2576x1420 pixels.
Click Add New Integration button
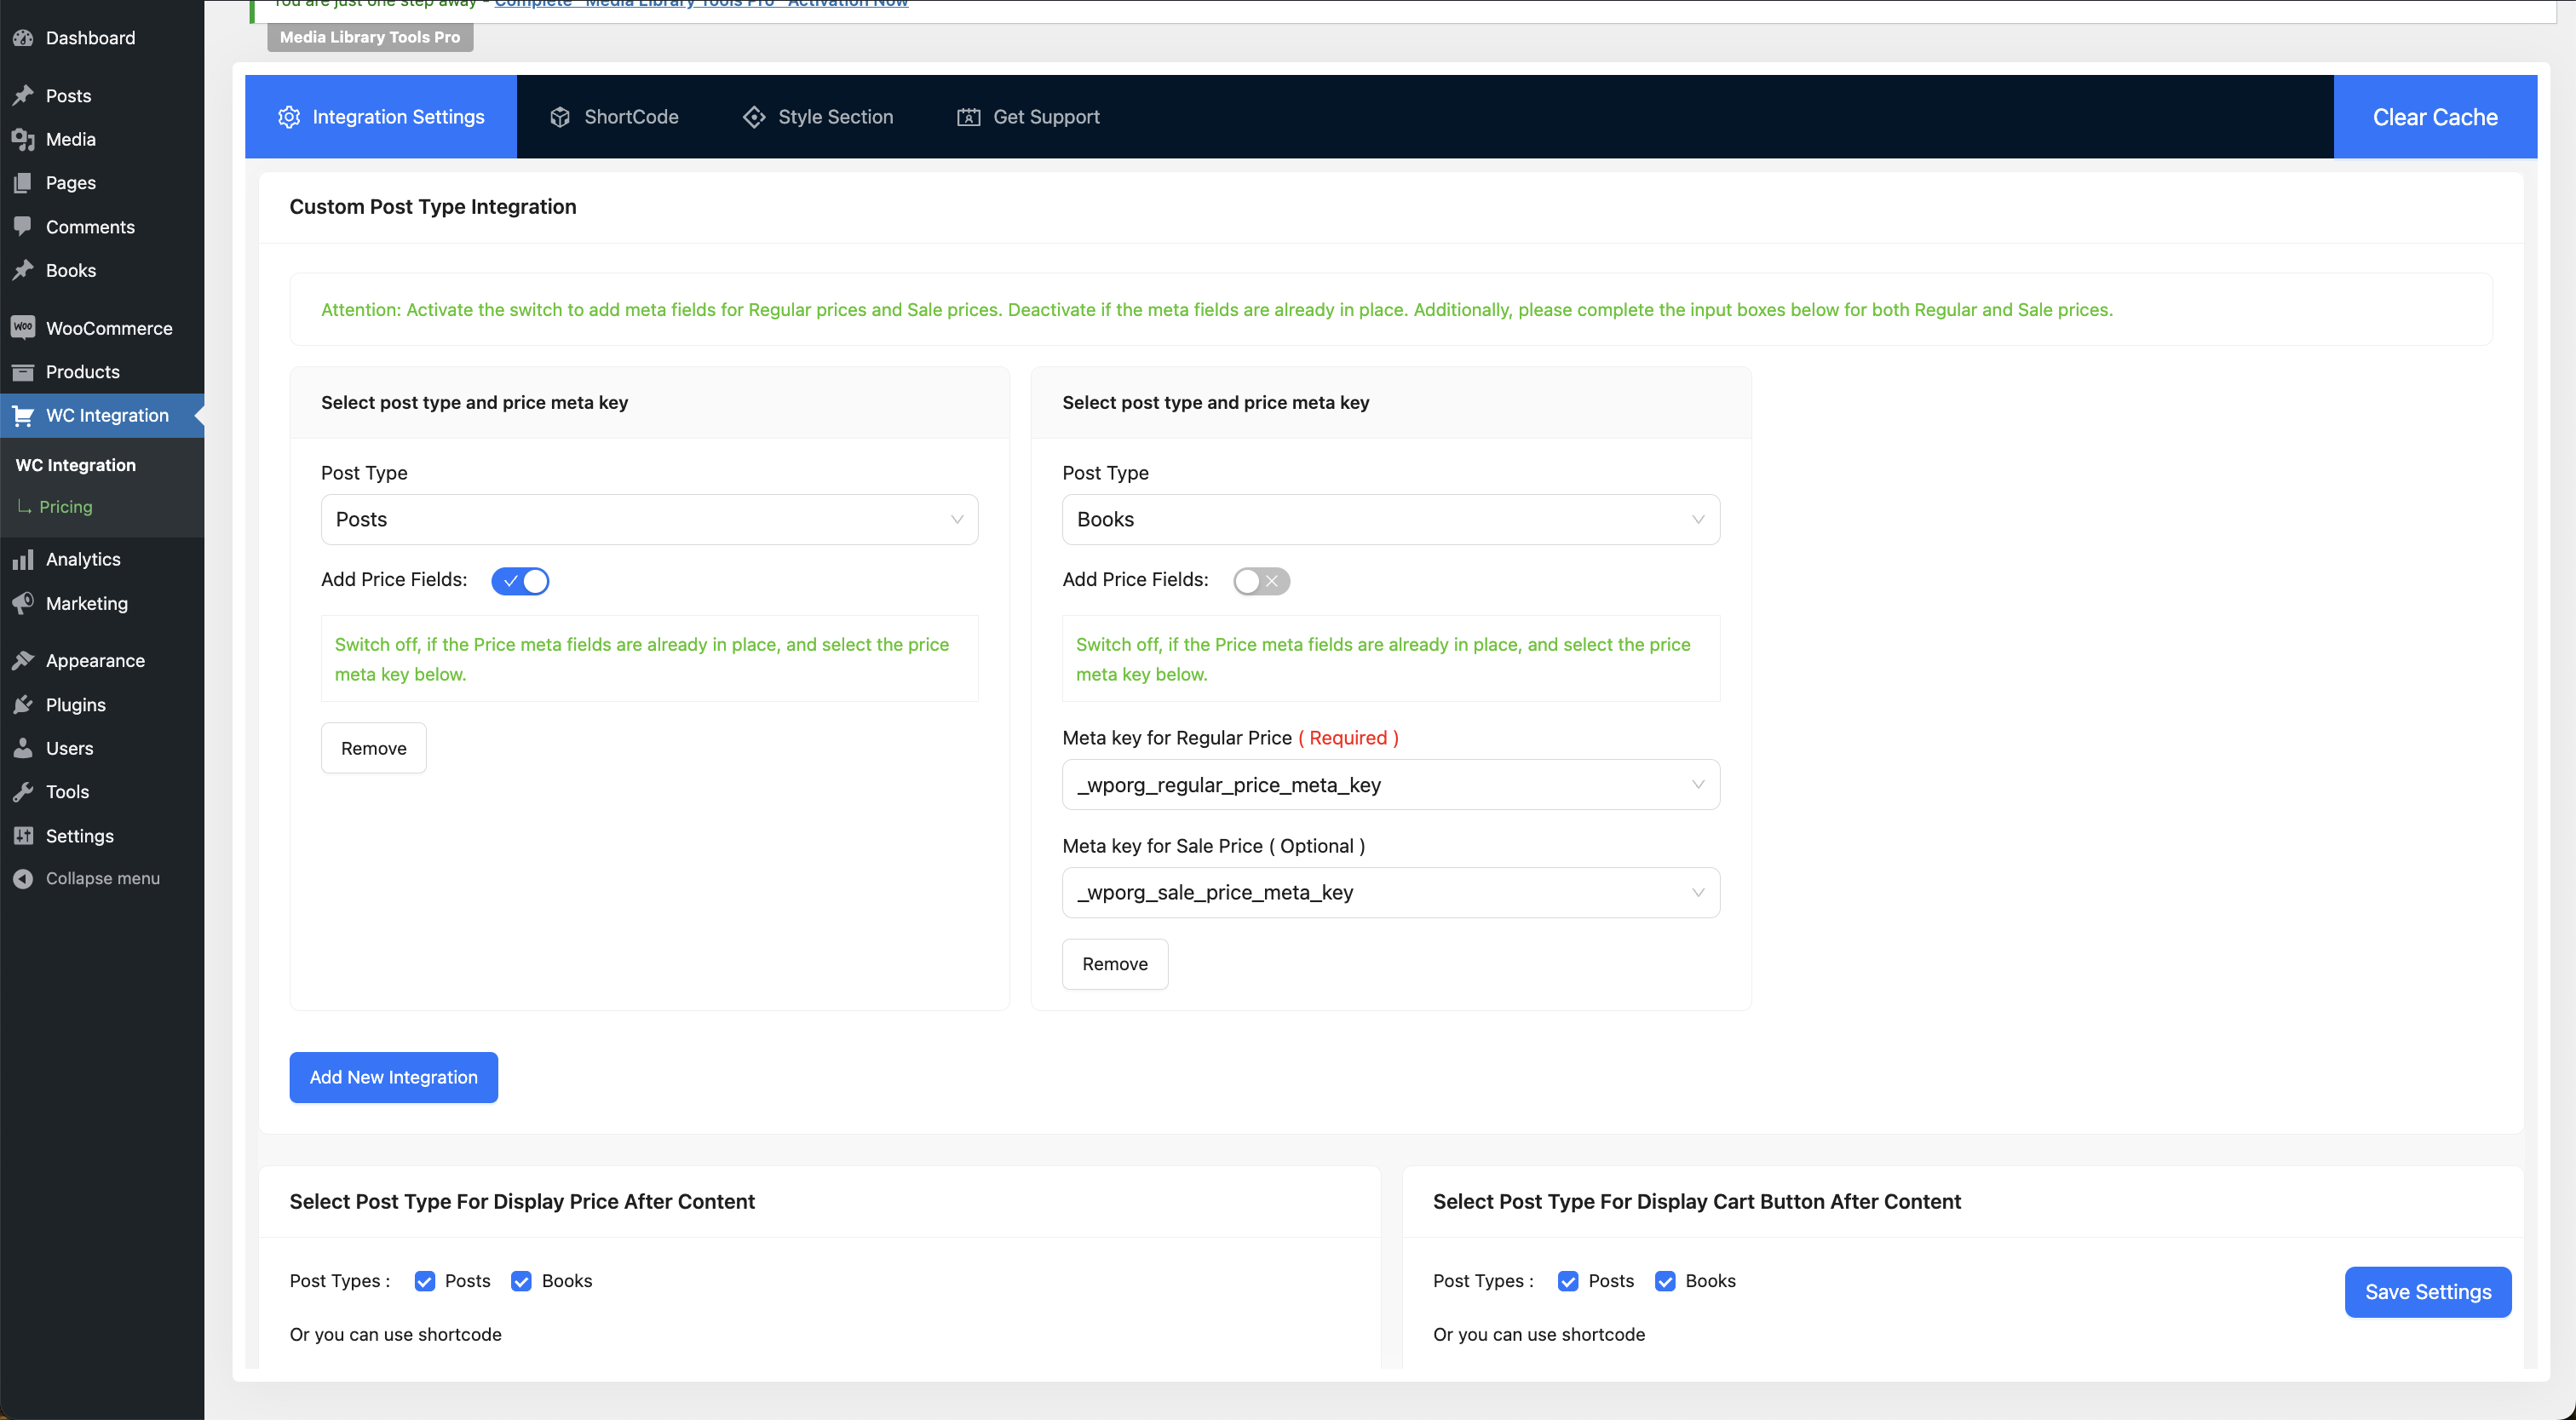[394, 1077]
